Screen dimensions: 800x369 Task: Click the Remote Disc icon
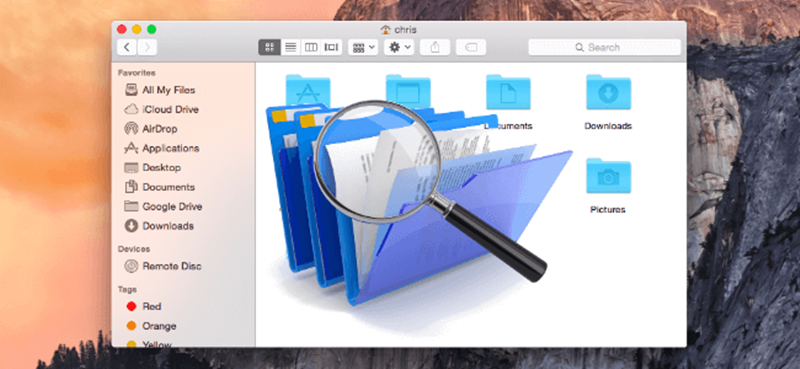(131, 266)
